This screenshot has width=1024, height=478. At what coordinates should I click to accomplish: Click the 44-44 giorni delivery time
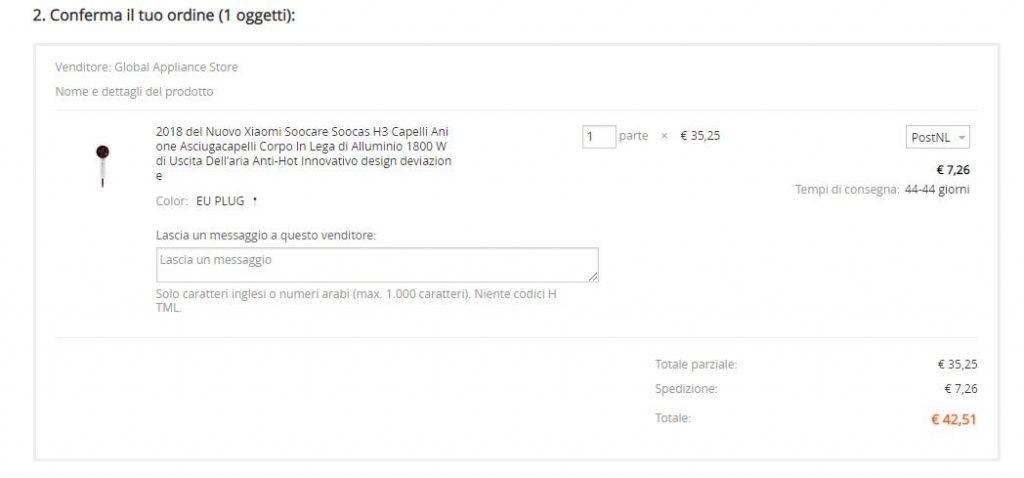(x=937, y=190)
